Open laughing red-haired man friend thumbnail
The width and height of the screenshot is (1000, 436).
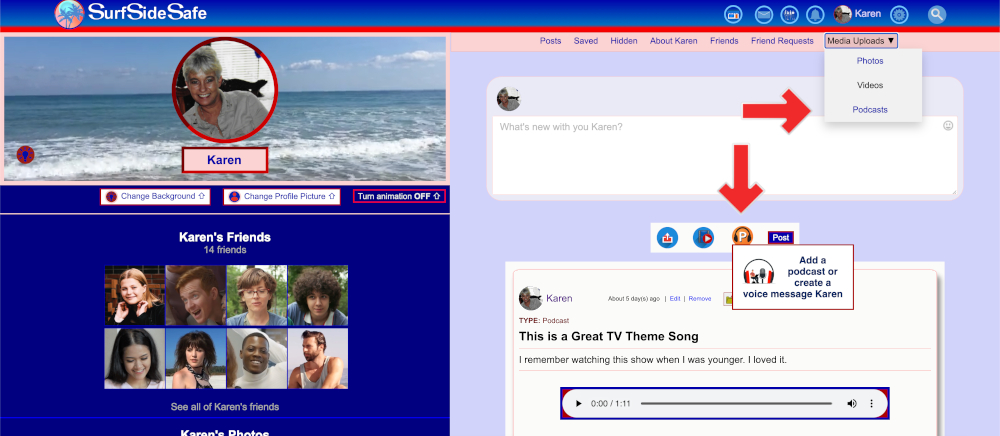pos(196,296)
